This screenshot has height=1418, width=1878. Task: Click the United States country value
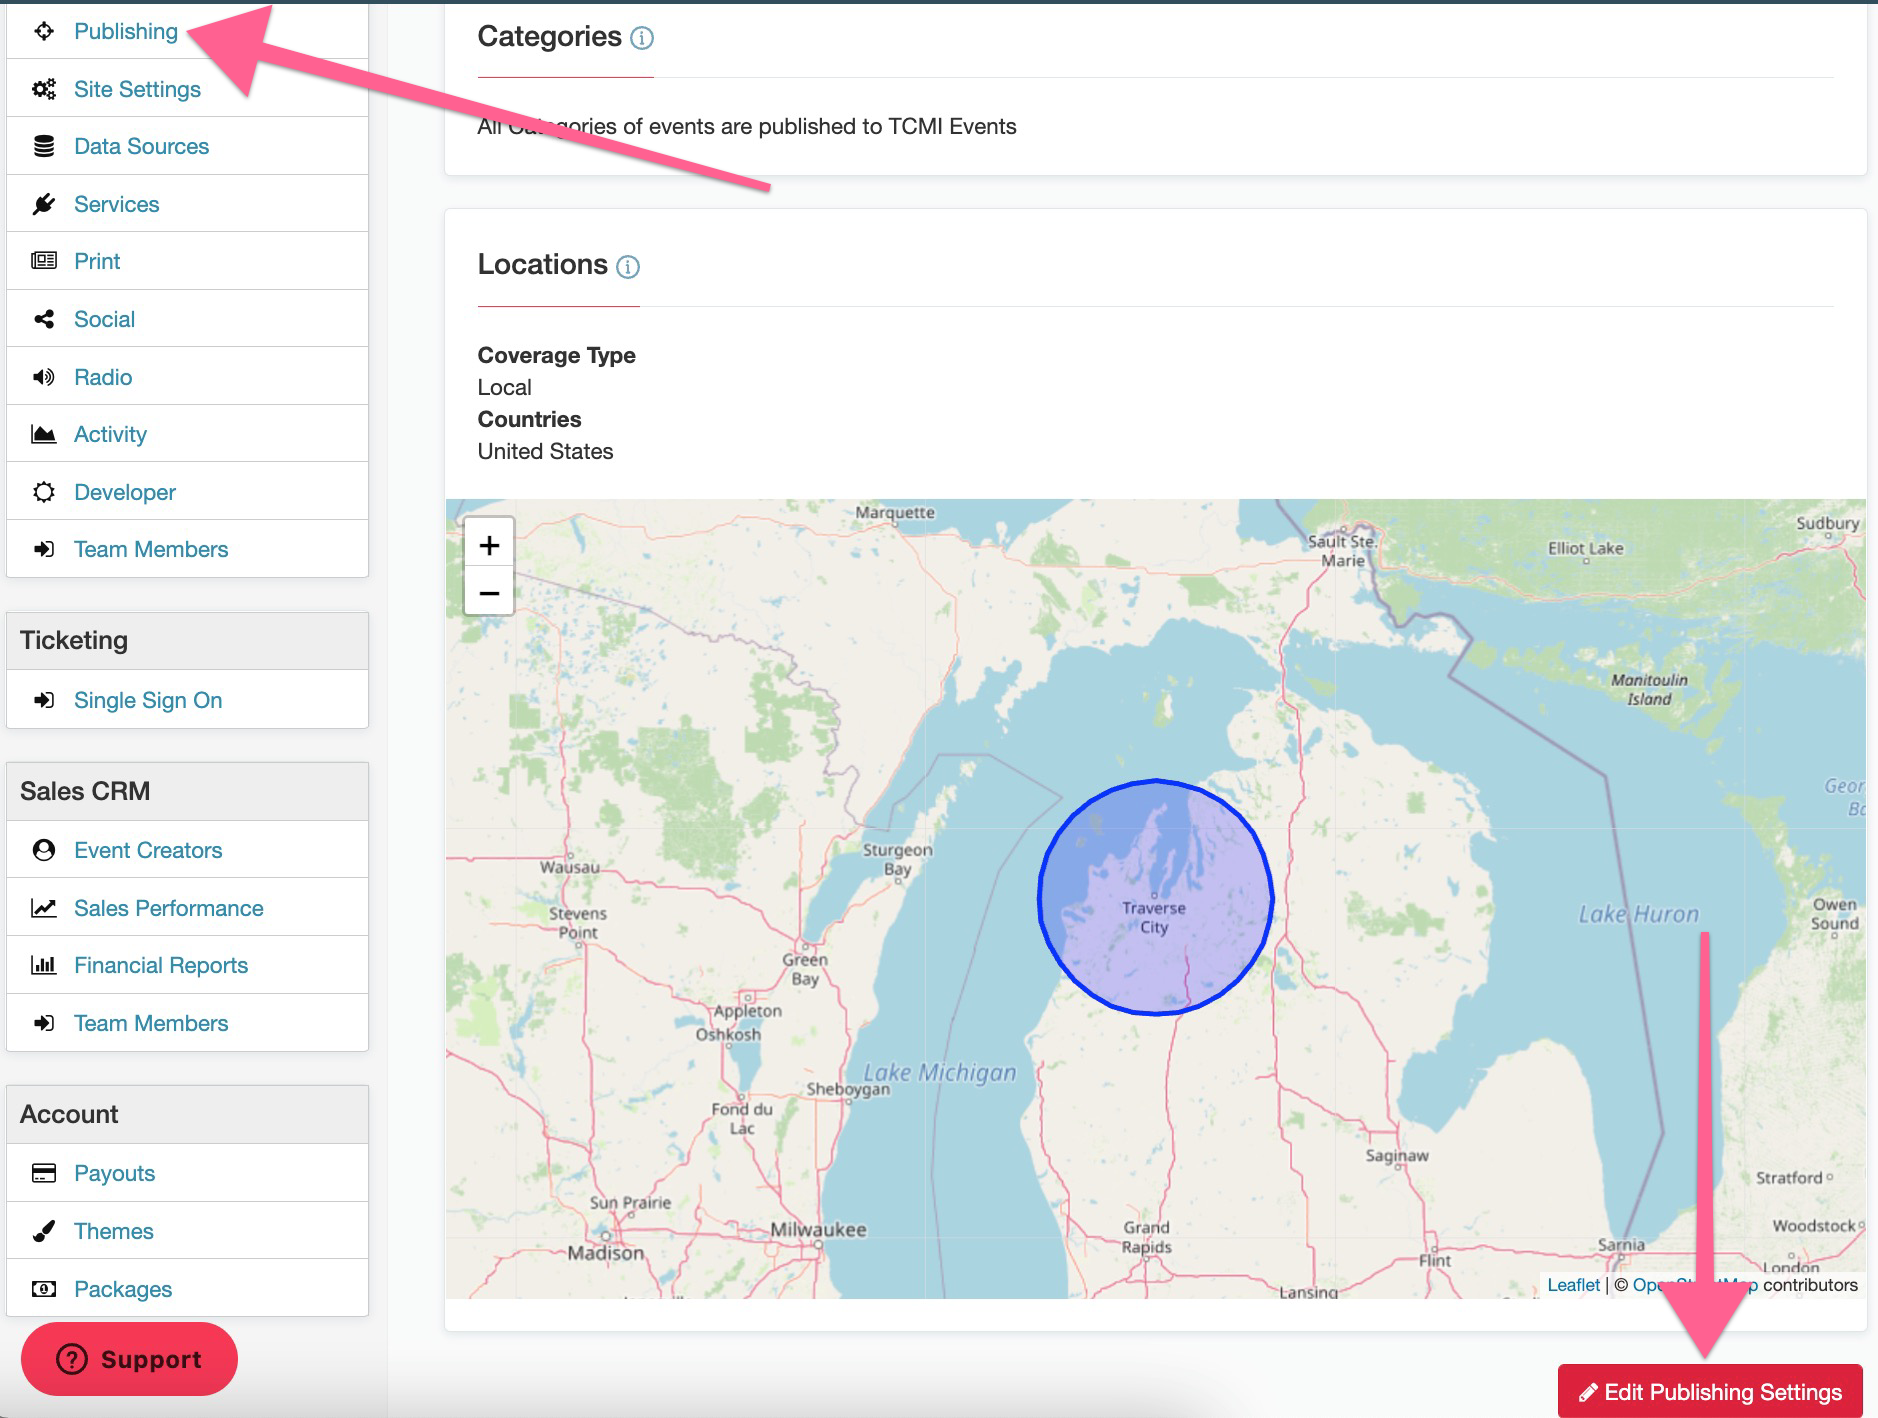[x=545, y=451]
